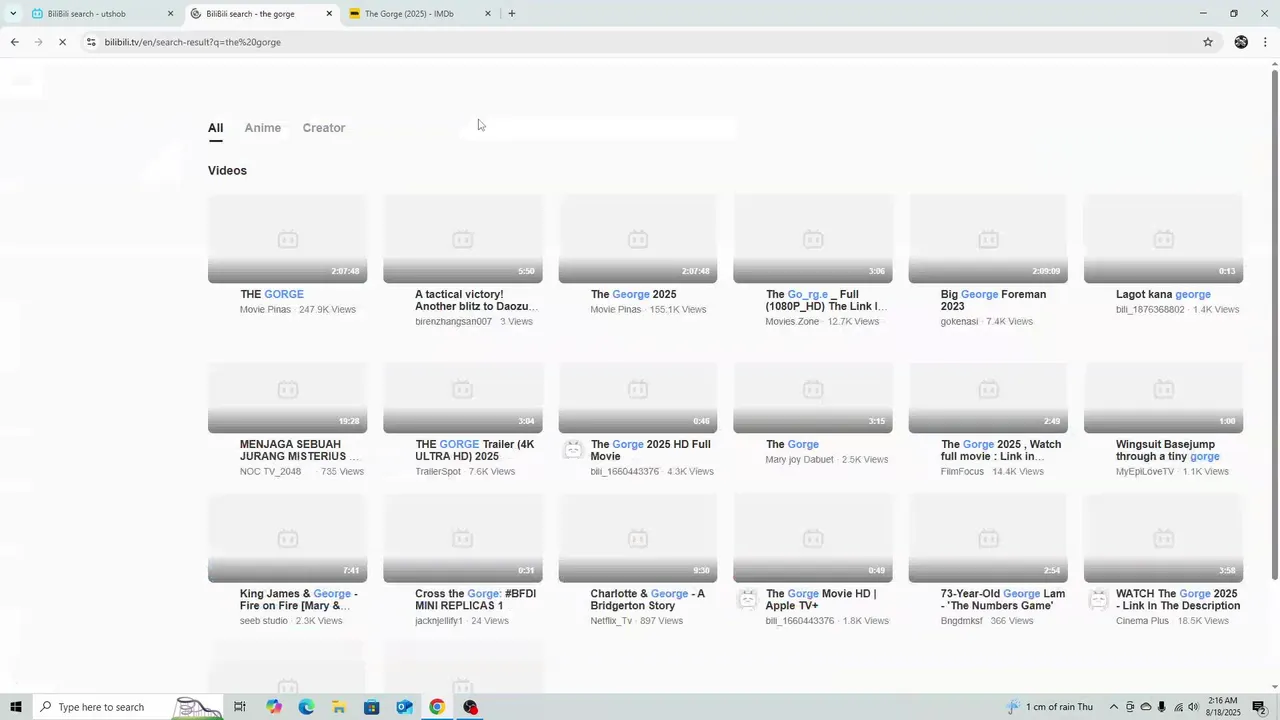Click channel name 'Cinema Plus'
The height and width of the screenshot is (720, 1280).
pyautogui.click(x=1142, y=621)
